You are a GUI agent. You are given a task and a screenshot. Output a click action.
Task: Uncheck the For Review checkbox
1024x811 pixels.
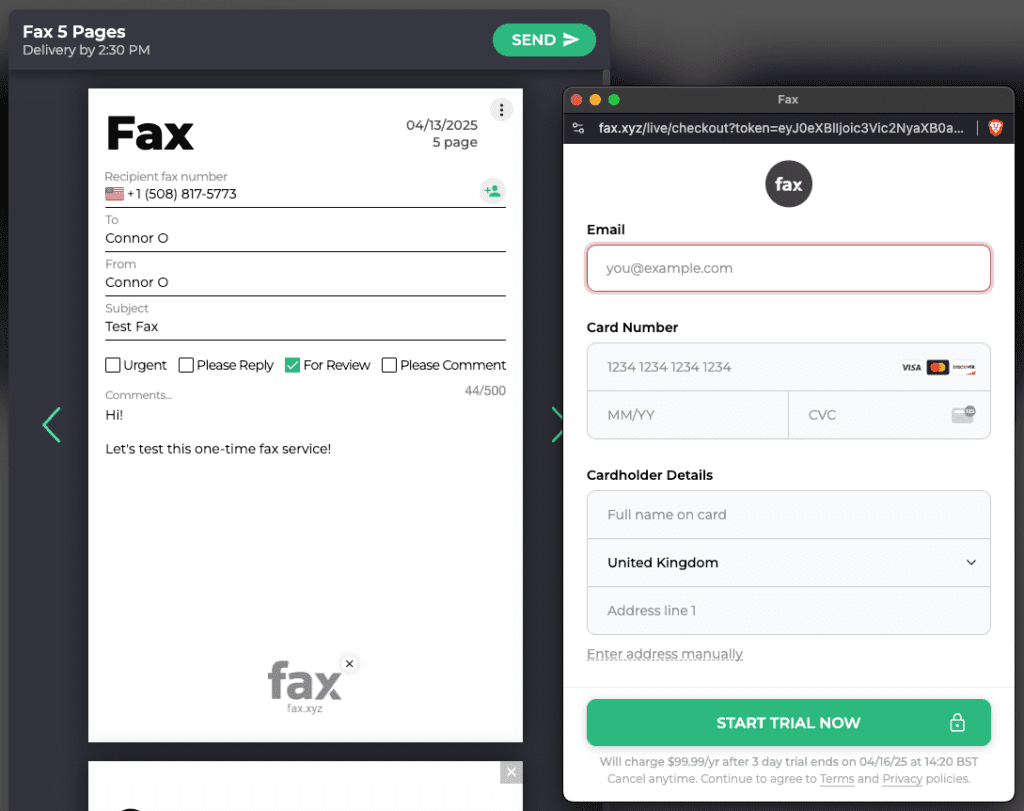coord(292,365)
